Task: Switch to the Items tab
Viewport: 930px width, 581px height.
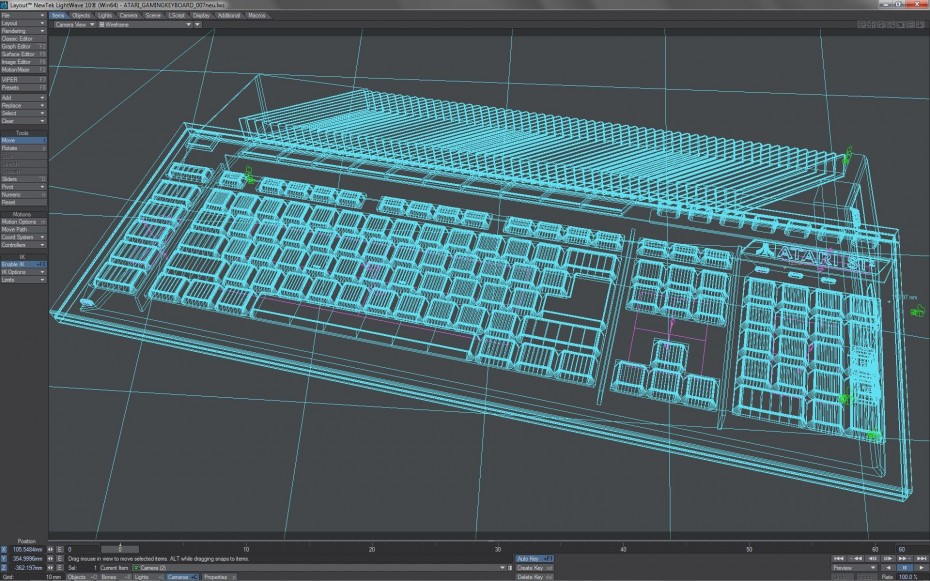Action: tap(58, 15)
